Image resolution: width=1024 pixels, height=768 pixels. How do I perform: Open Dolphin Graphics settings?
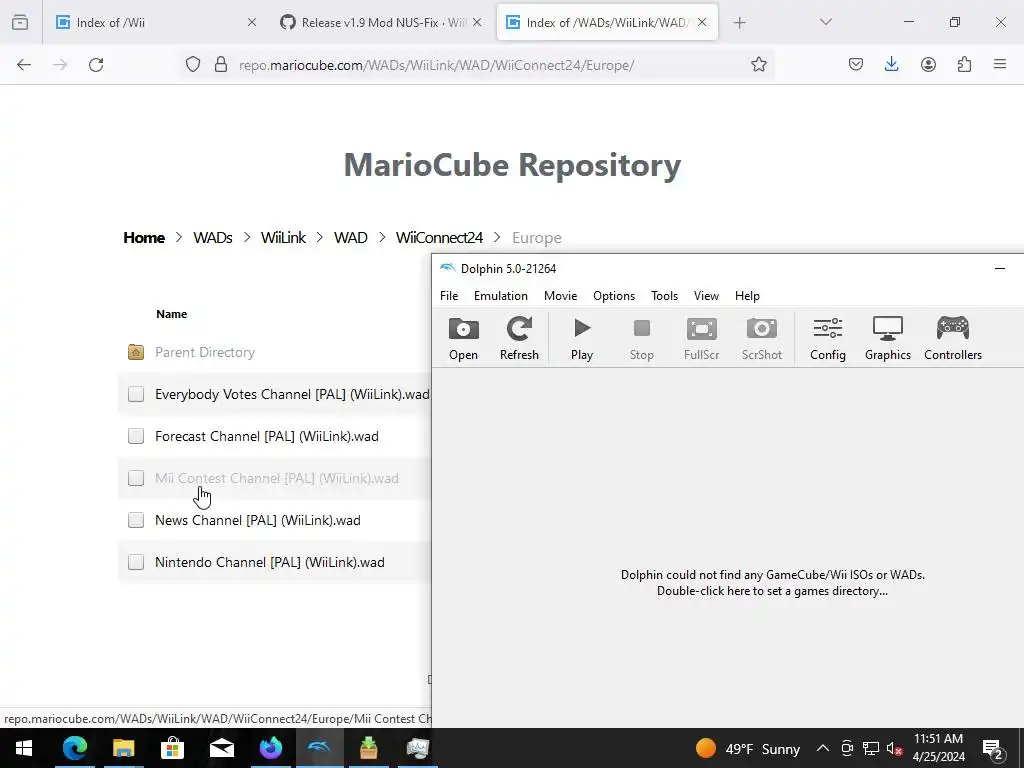click(x=888, y=338)
